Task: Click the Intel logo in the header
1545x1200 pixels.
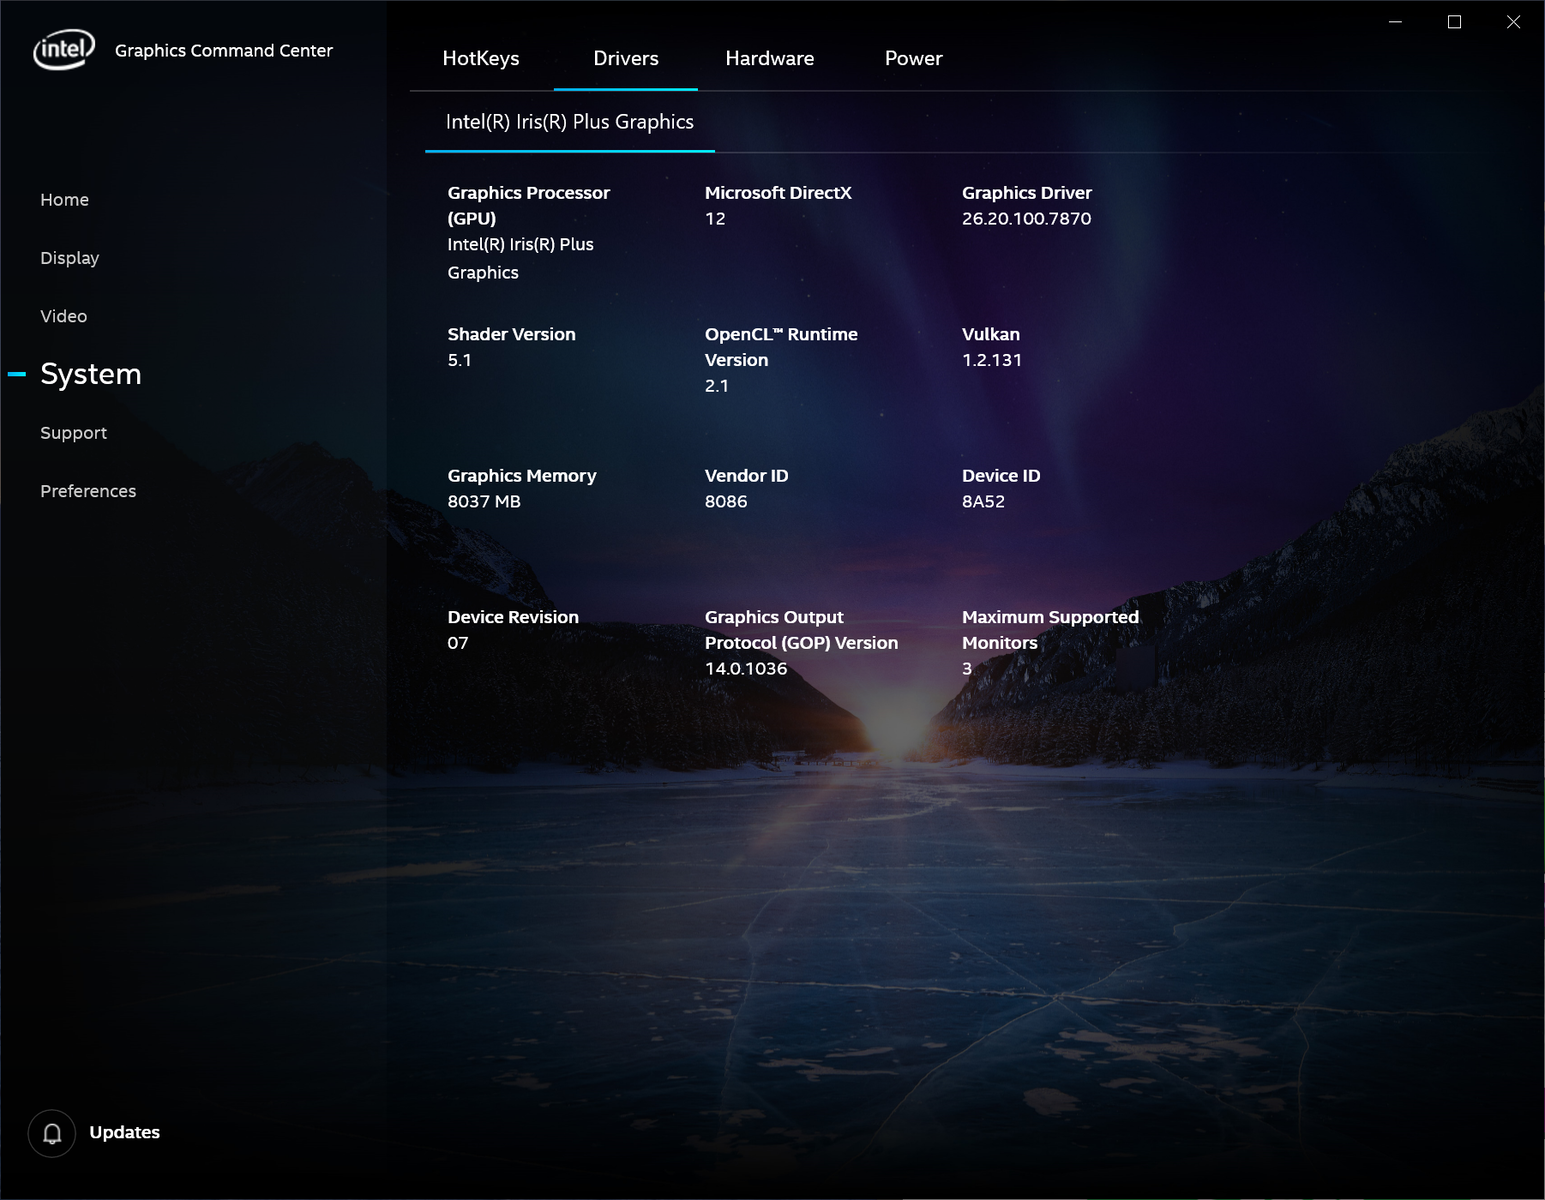Action: tap(64, 50)
